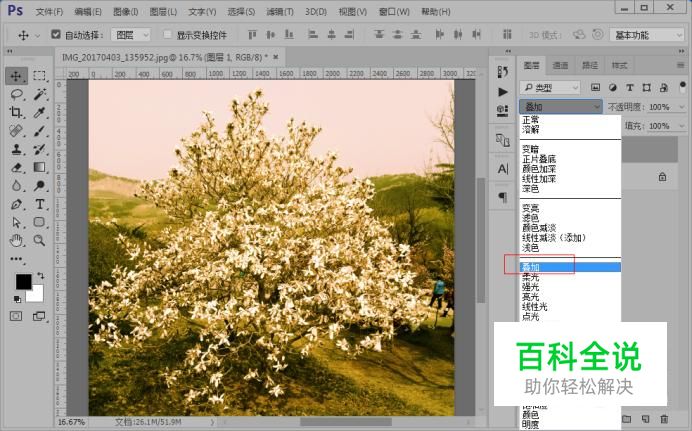Turn layer filtering on or off
This screenshot has width=692, height=431.
682,86
